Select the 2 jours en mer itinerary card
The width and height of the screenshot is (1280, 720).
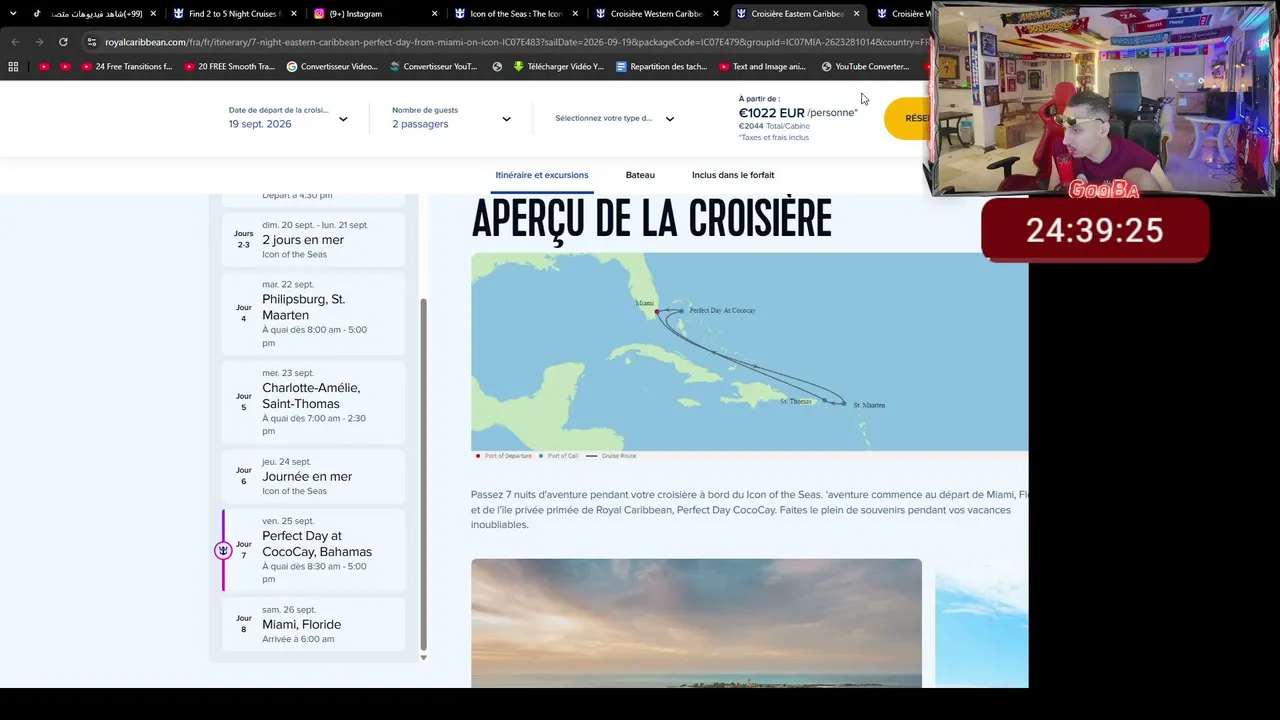pyautogui.click(x=314, y=240)
